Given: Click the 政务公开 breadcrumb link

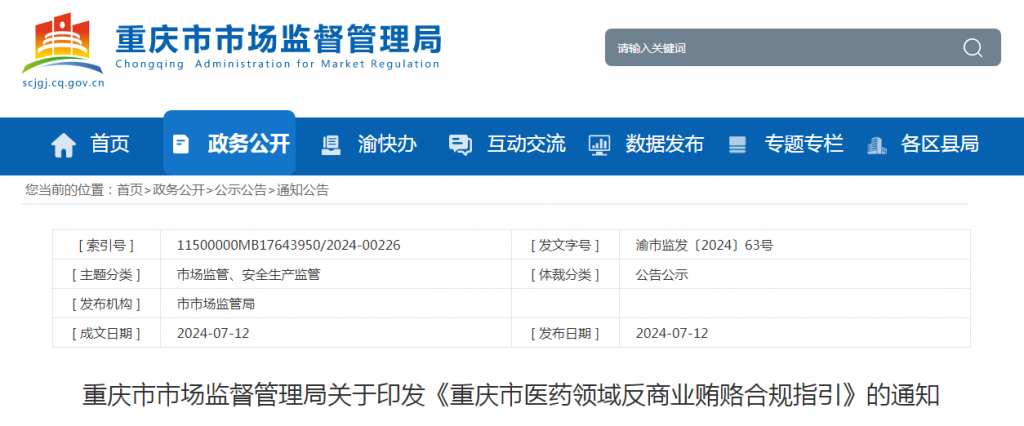Looking at the screenshot, I should 178,191.
